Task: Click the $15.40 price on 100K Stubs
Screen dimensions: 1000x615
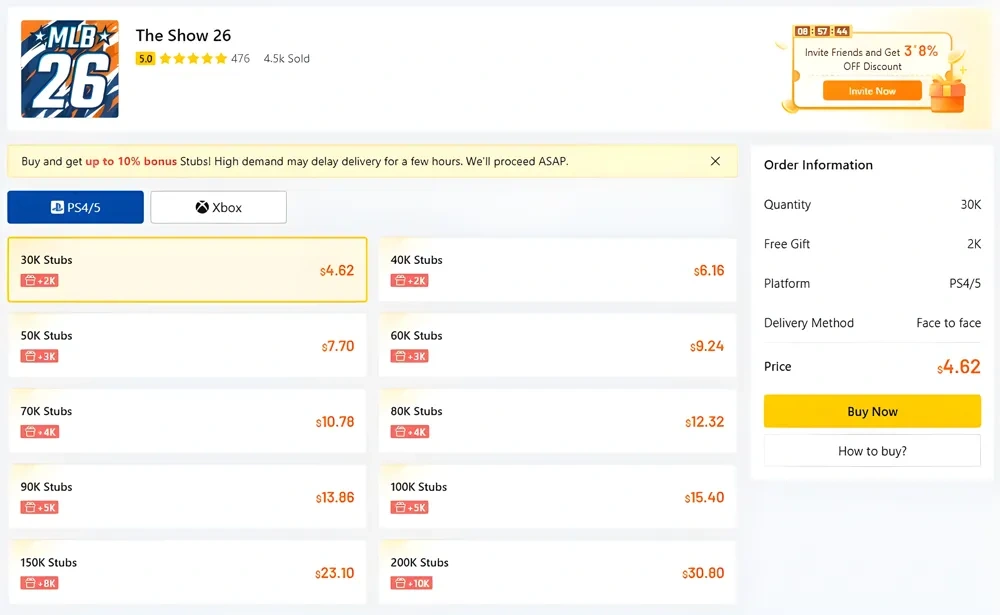Action: [x=704, y=498]
